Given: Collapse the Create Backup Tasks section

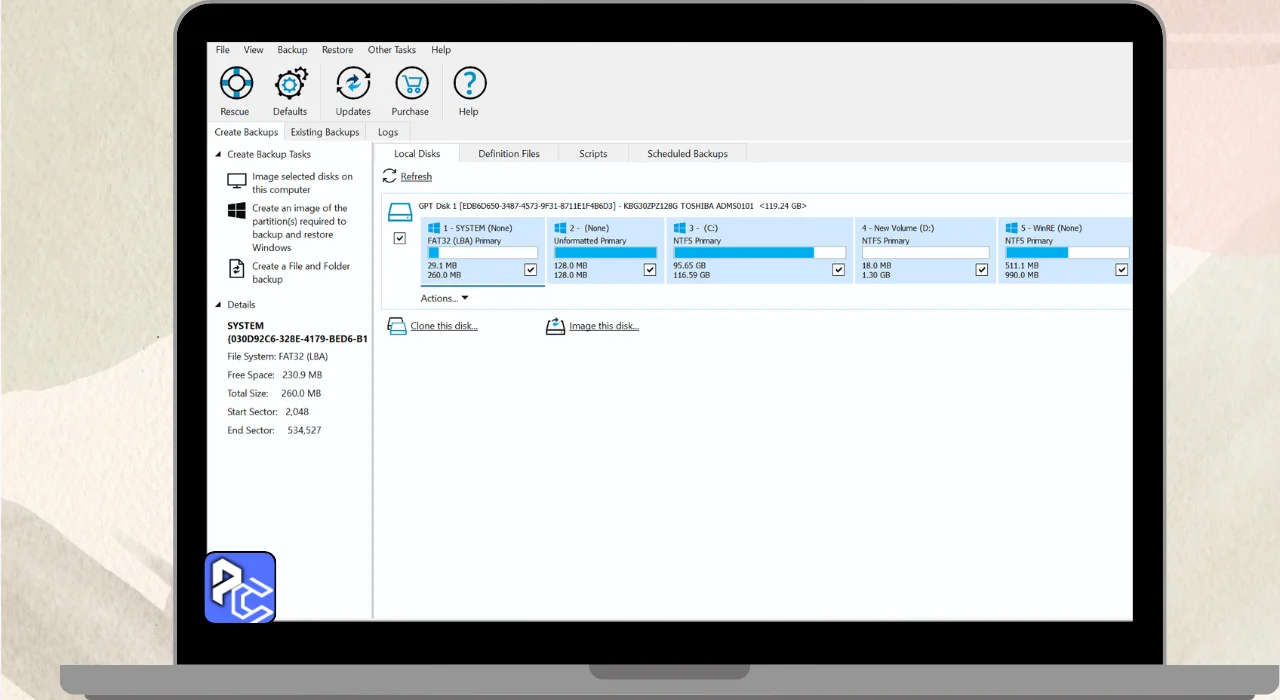Looking at the screenshot, I should 219,155.
